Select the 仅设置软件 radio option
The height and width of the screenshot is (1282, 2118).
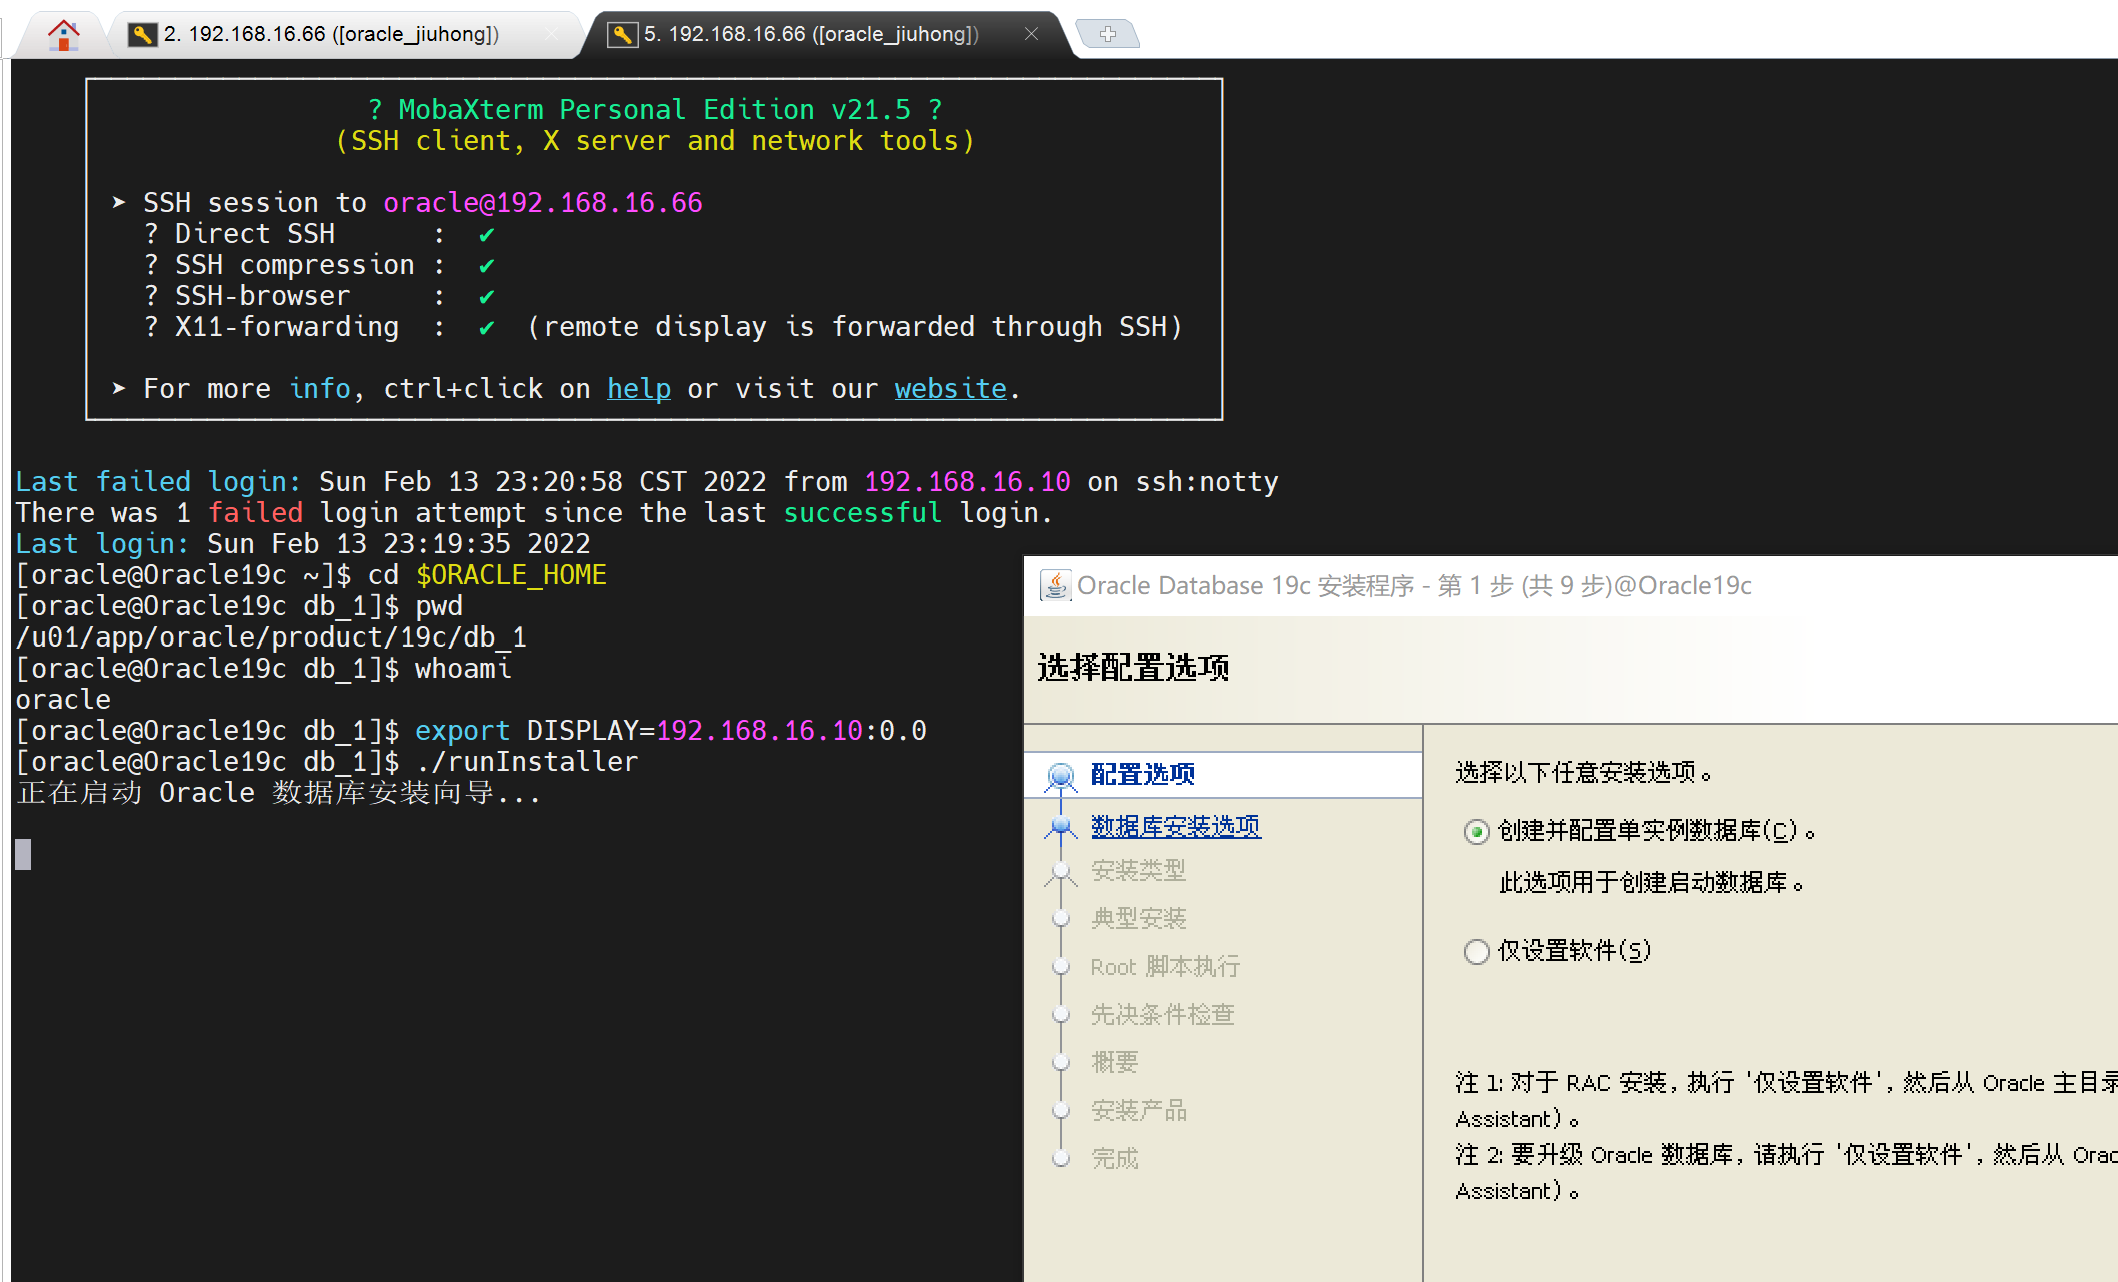tap(1476, 951)
